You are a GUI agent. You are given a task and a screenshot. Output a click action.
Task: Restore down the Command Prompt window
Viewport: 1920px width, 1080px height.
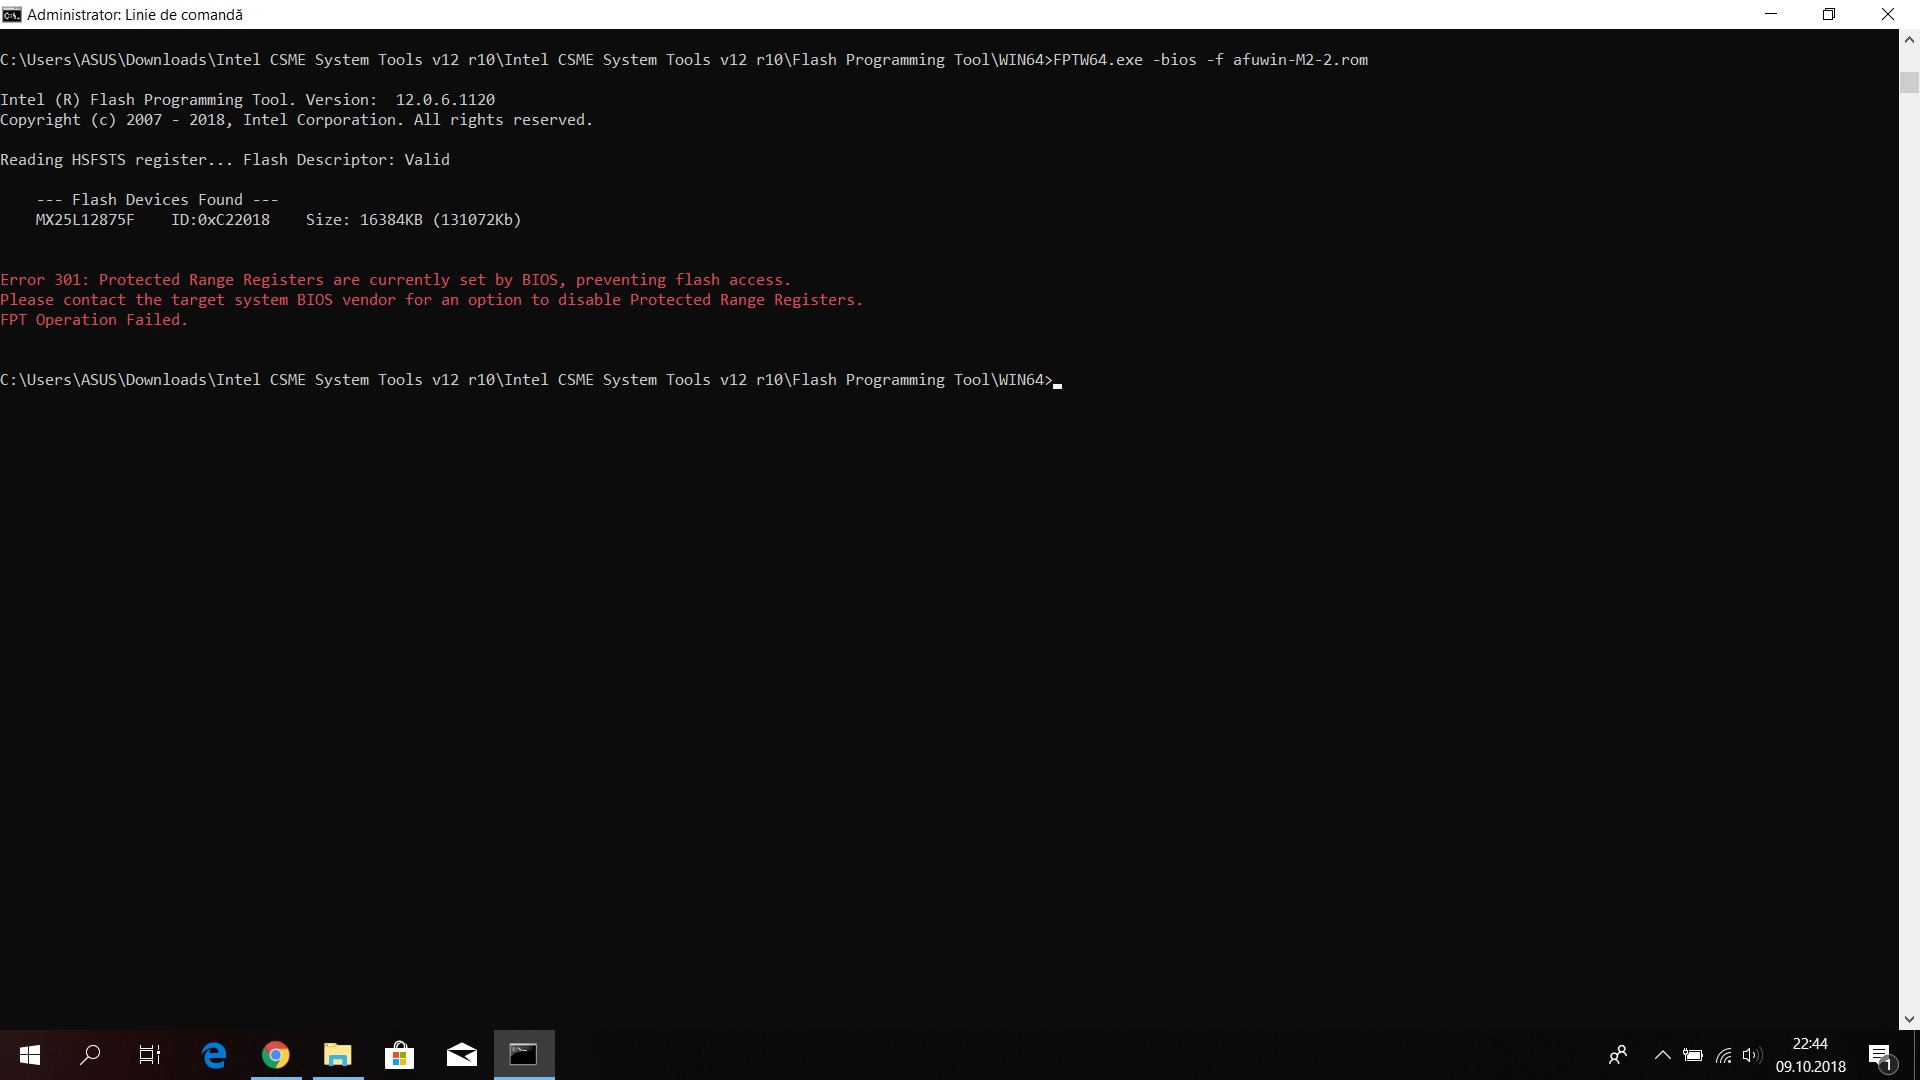[x=1829, y=14]
